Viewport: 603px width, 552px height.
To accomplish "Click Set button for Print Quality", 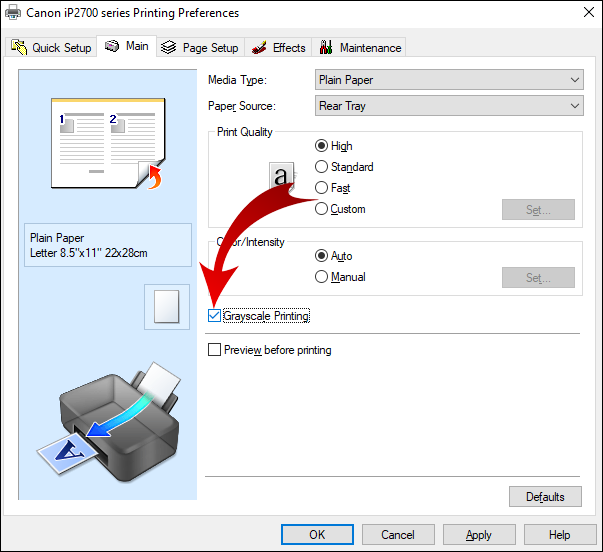I will click(538, 210).
